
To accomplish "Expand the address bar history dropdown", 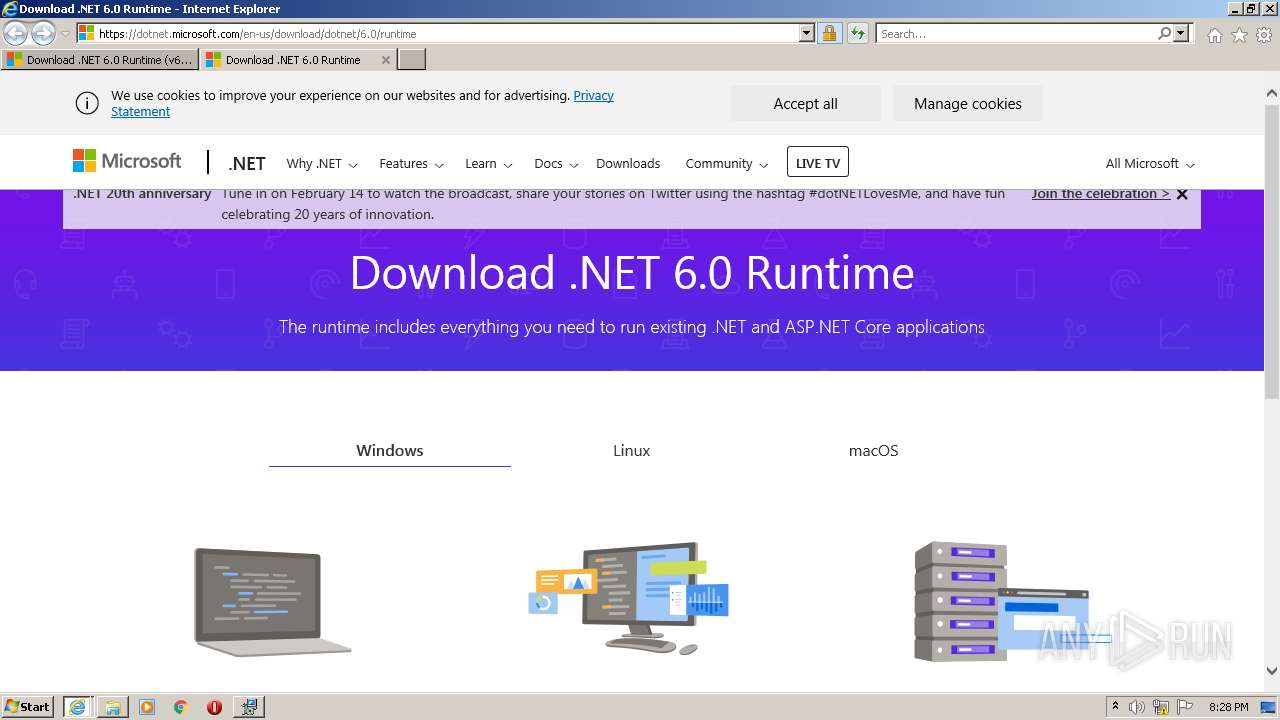I will tap(807, 33).
